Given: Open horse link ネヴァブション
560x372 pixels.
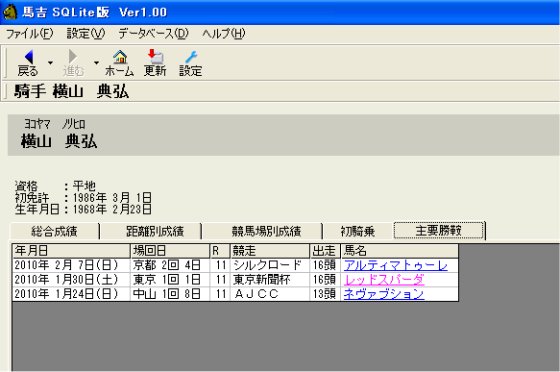Looking at the screenshot, I should 384,294.
